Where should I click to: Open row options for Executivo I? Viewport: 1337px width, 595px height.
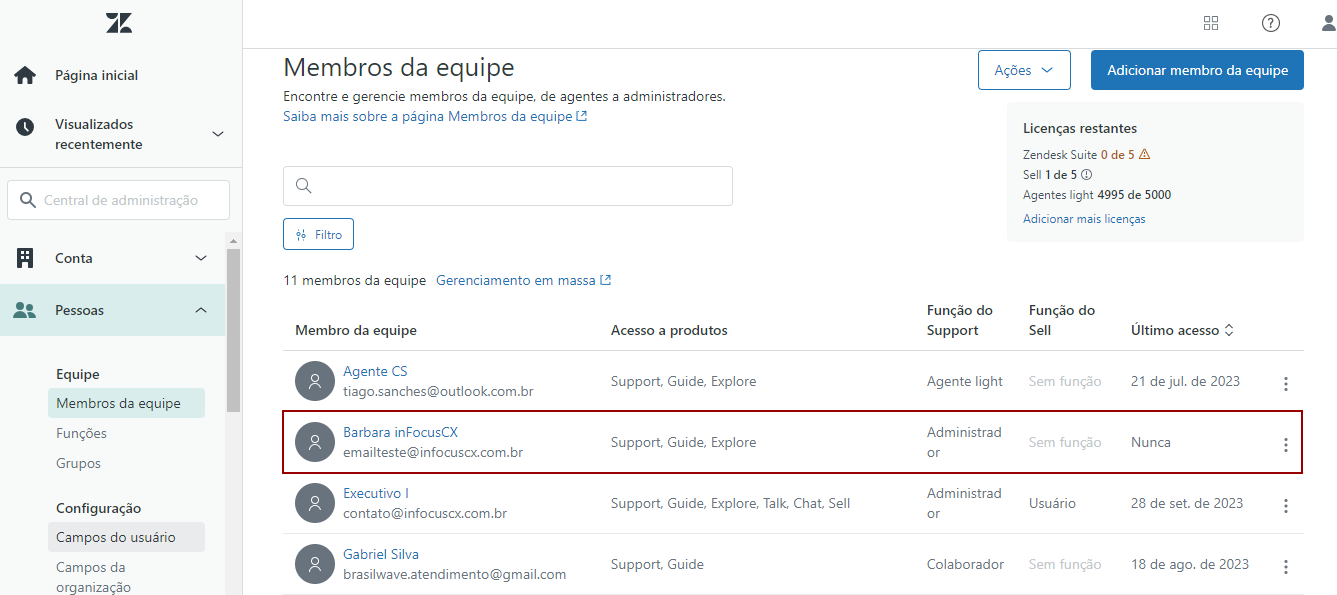pyautogui.click(x=1285, y=505)
